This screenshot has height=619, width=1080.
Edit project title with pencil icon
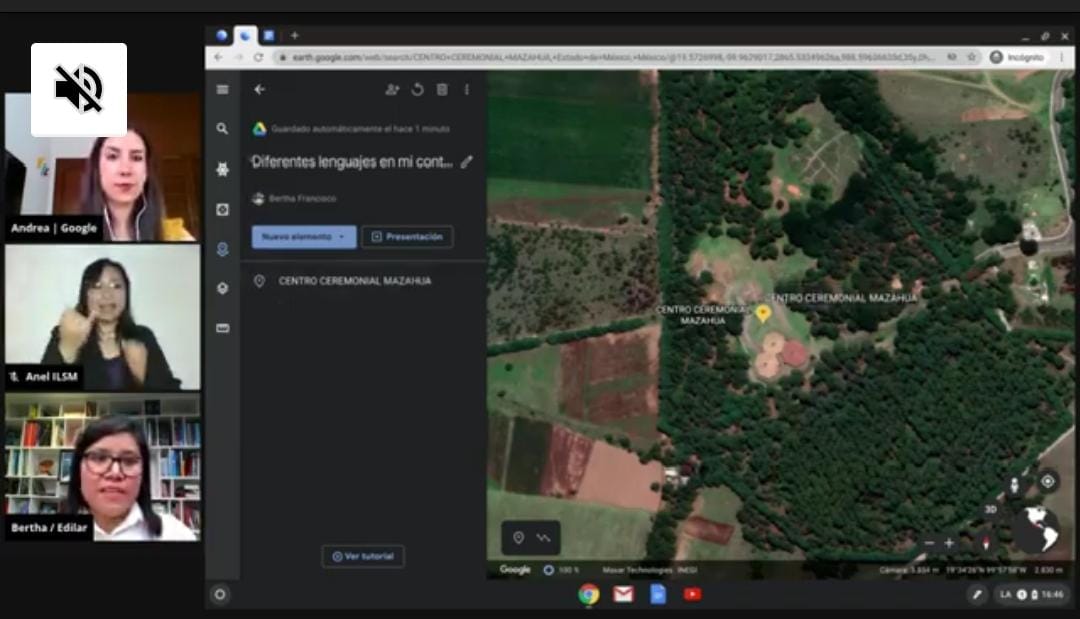466,161
